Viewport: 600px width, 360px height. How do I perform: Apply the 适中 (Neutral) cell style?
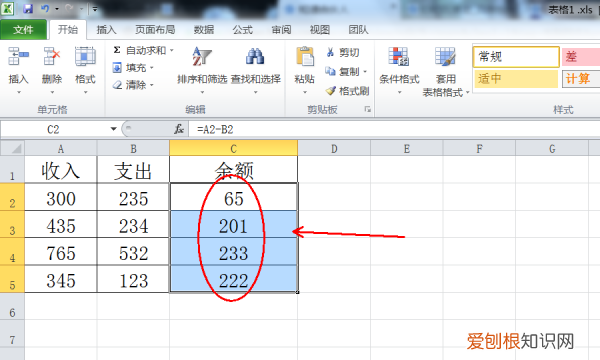pos(516,79)
